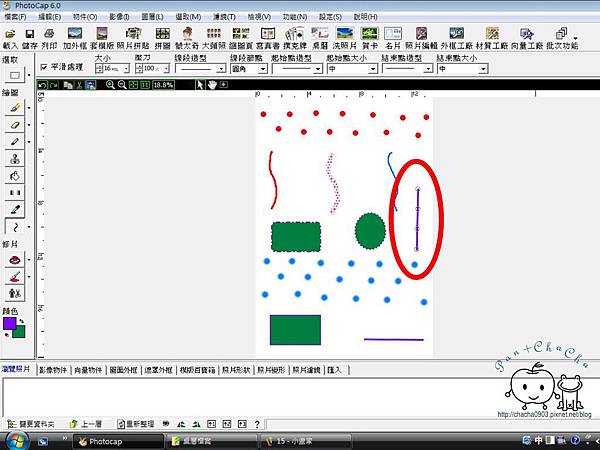Click the 載入 (load) folder icon

coord(10,34)
